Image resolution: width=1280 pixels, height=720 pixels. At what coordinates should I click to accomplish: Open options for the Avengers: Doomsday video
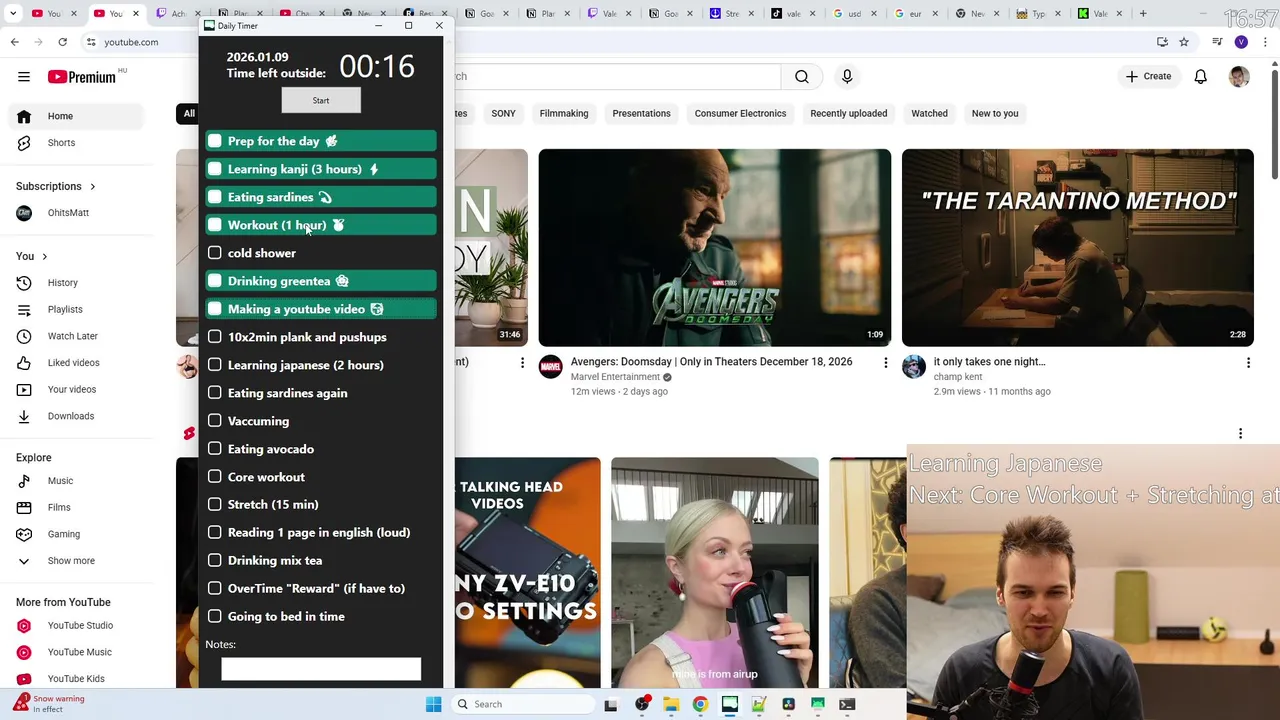885,363
